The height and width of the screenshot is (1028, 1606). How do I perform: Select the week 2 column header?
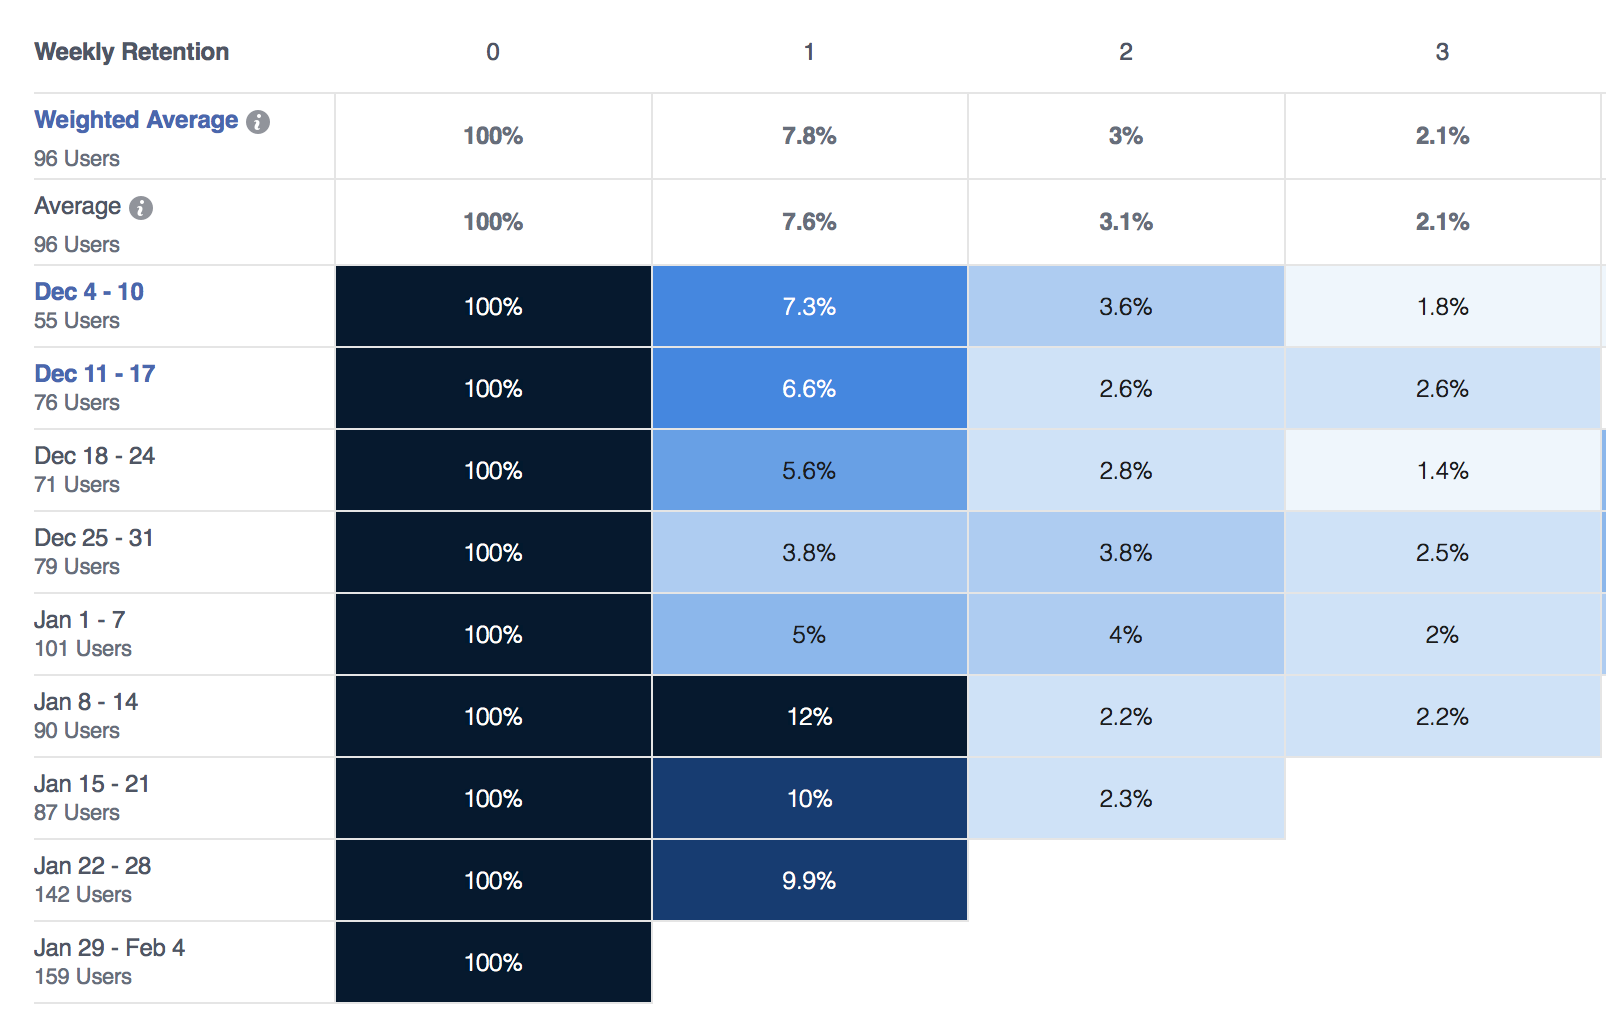(x=1126, y=52)
